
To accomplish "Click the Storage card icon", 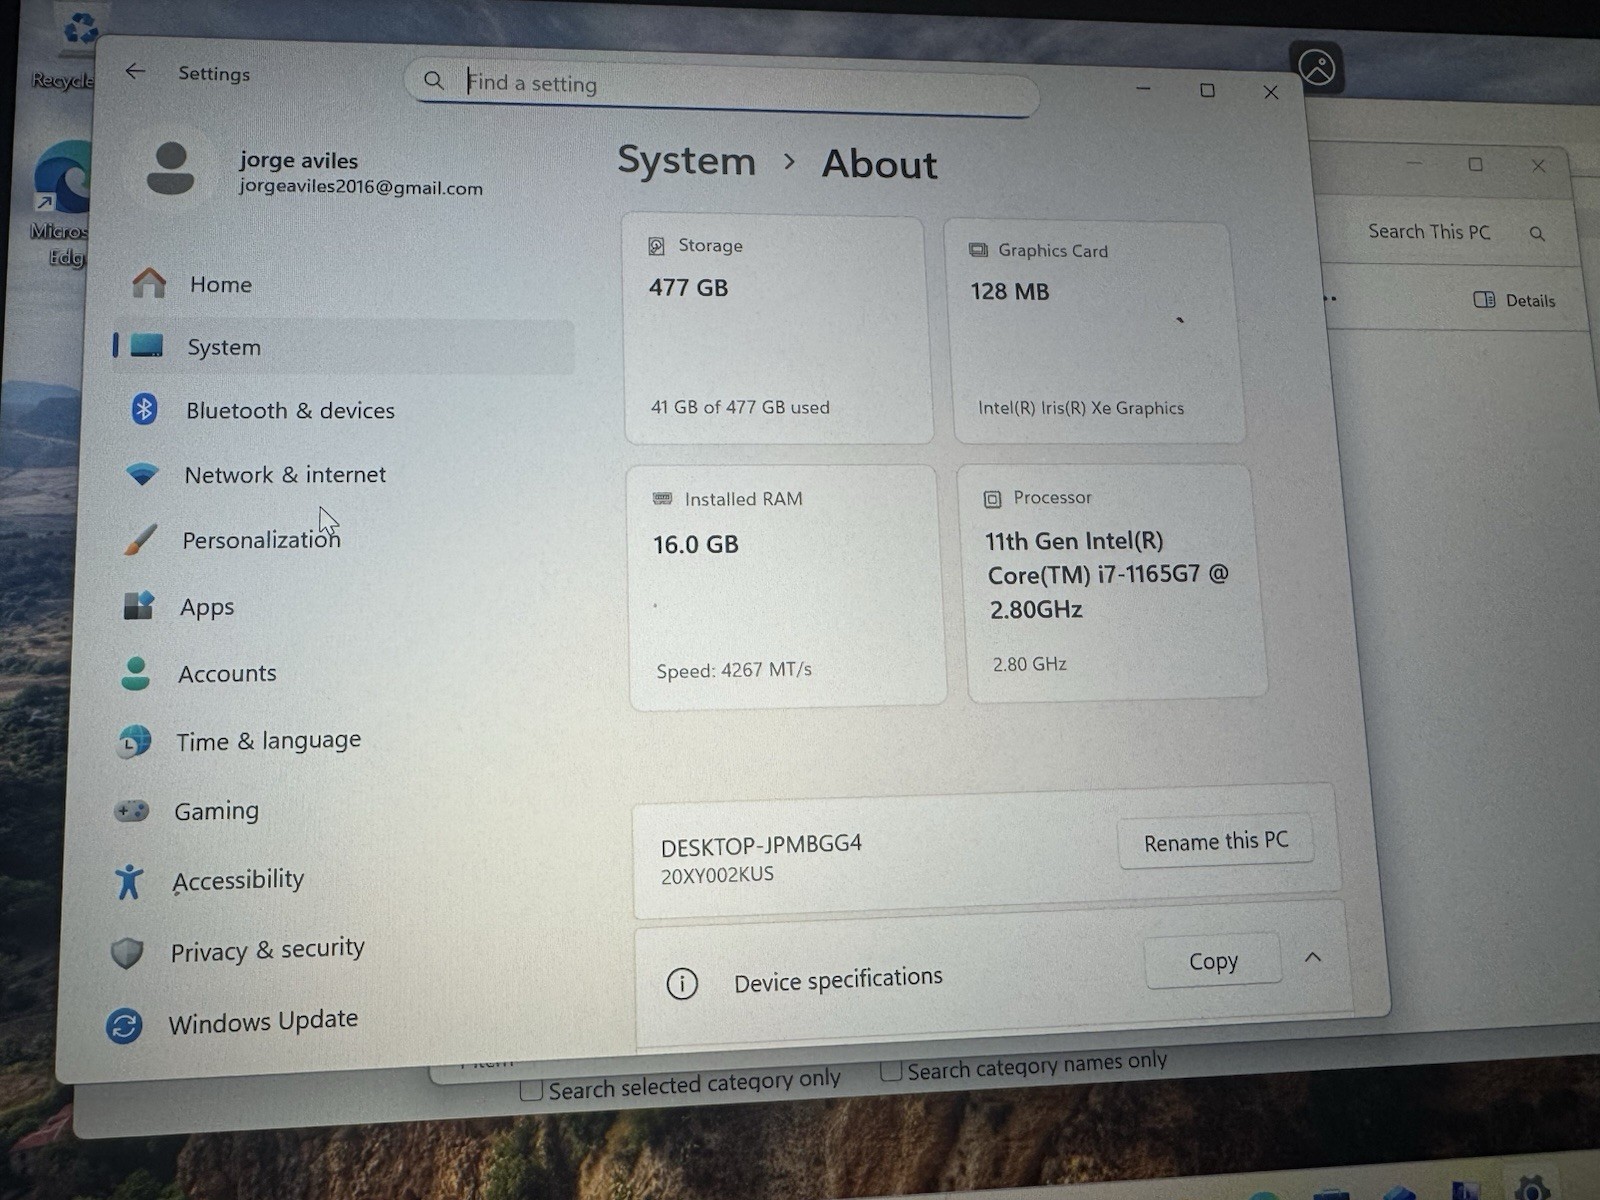I will pyautogui.click(x=656, y=246).
